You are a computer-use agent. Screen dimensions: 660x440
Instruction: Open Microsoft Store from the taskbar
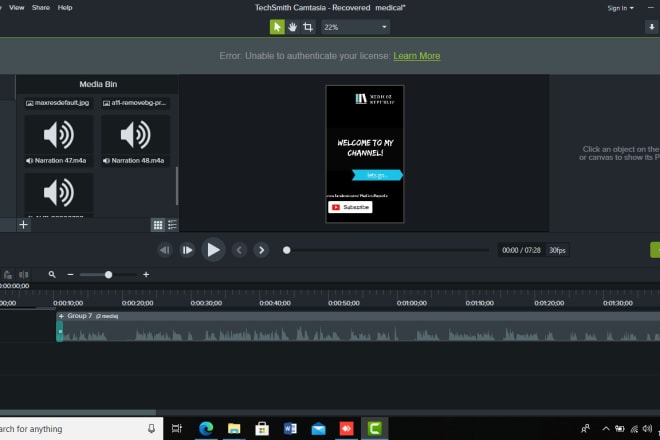click(262, 429)
